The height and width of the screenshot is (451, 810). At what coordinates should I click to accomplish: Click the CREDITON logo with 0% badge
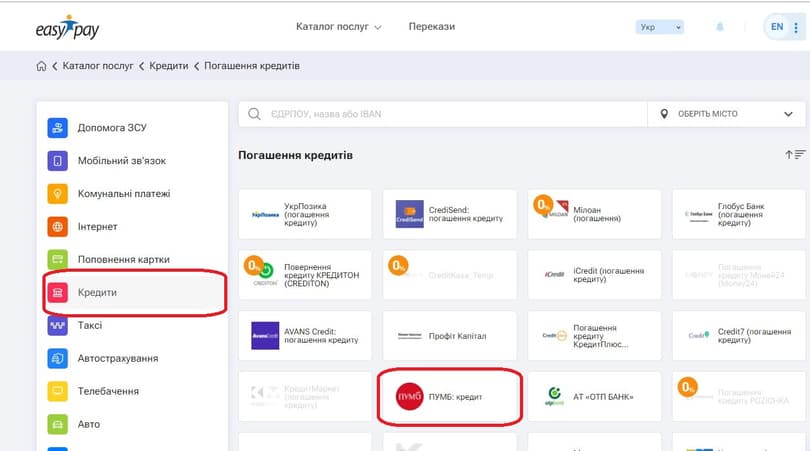(261, 271)
